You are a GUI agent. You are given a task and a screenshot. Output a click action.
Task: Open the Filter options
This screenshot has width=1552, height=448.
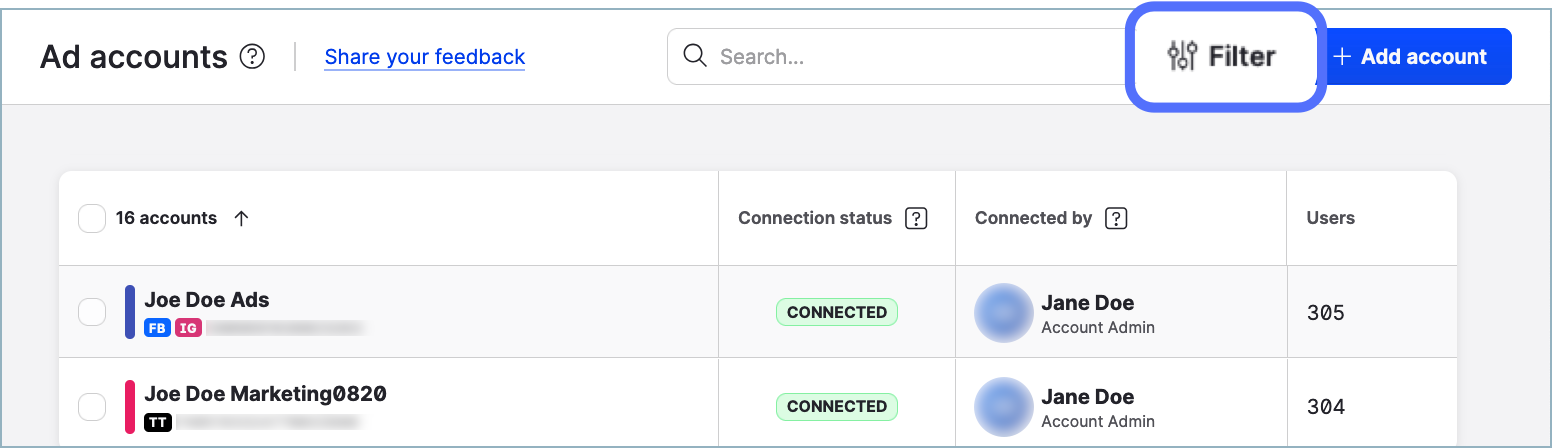pos(1223,57)
